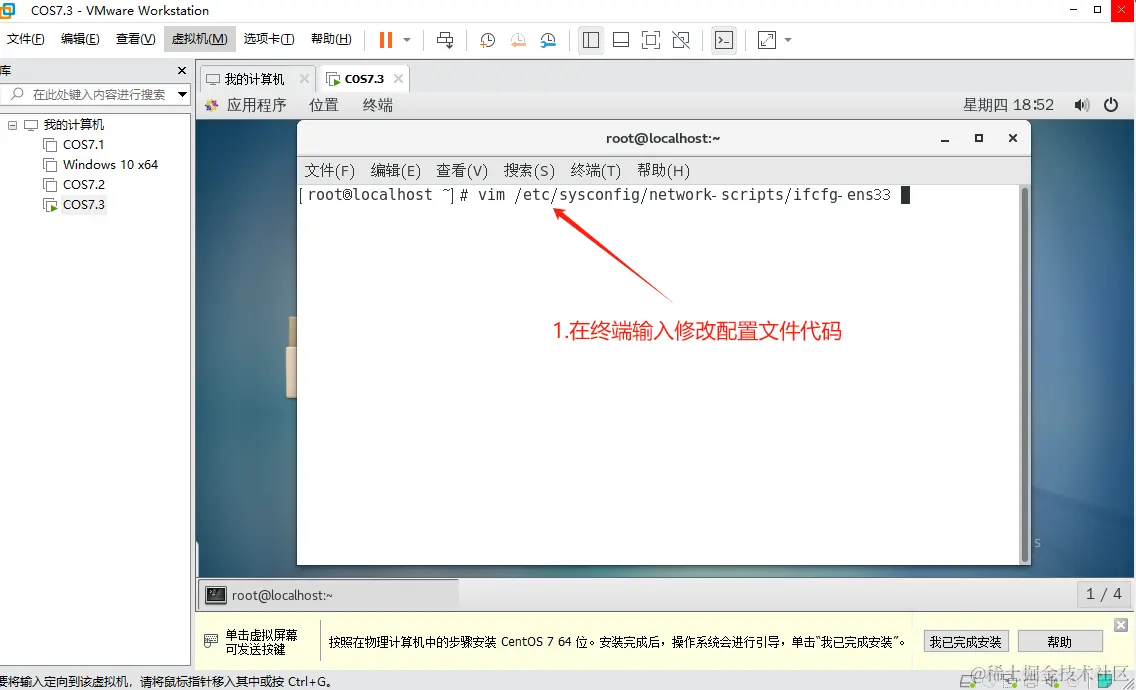Click root@localhost taskbar window button
Image resolution: width=1136 pixels, height=690 pixels.
[328, 595]
